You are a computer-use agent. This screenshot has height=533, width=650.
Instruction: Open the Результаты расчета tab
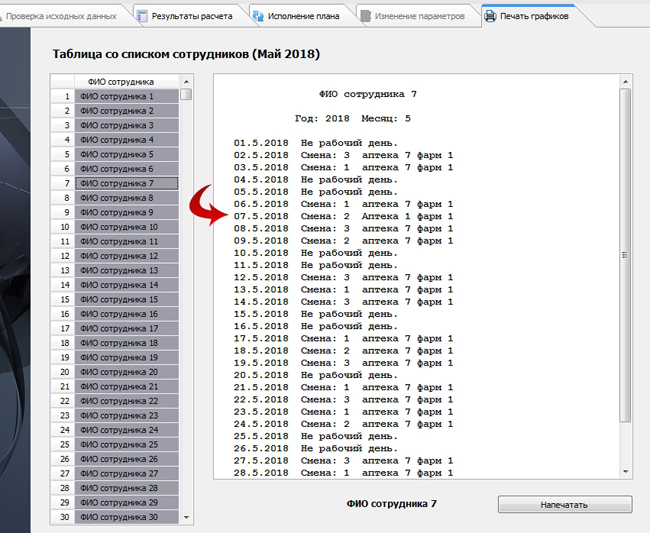(192, 16)
